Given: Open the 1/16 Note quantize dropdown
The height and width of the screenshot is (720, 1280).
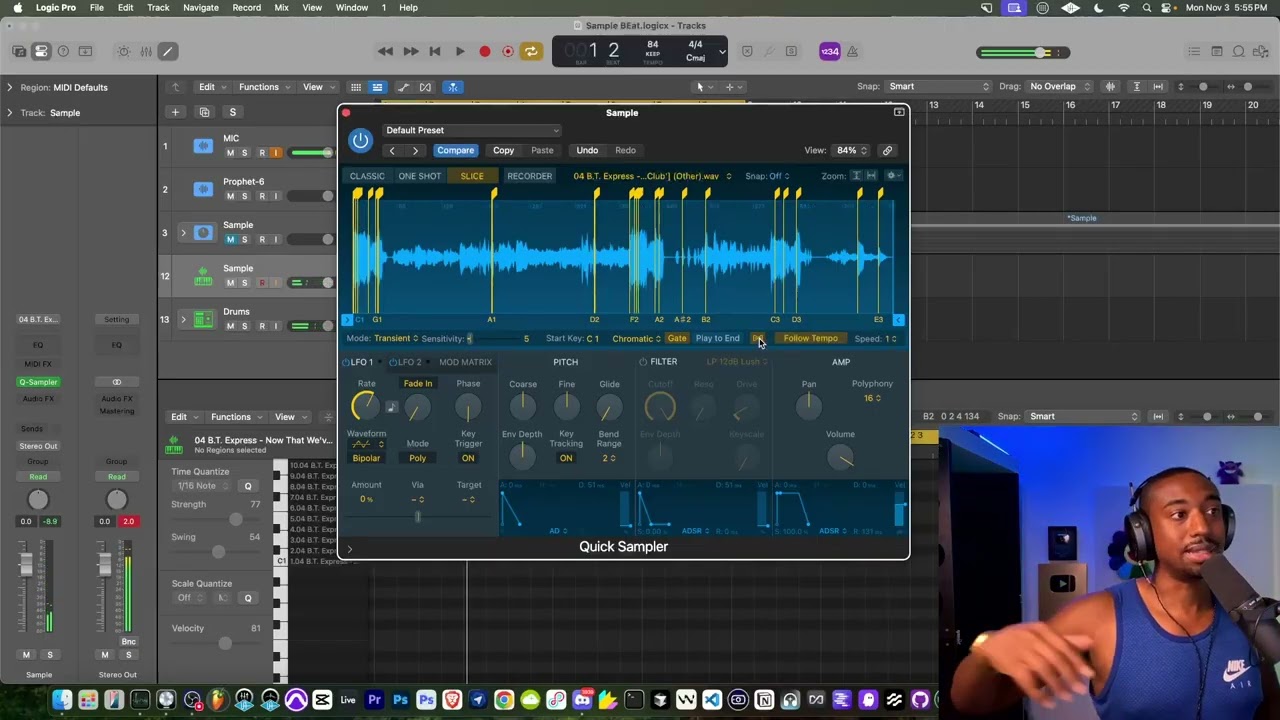Looking at the screenshot, I should tap(202, 486).
